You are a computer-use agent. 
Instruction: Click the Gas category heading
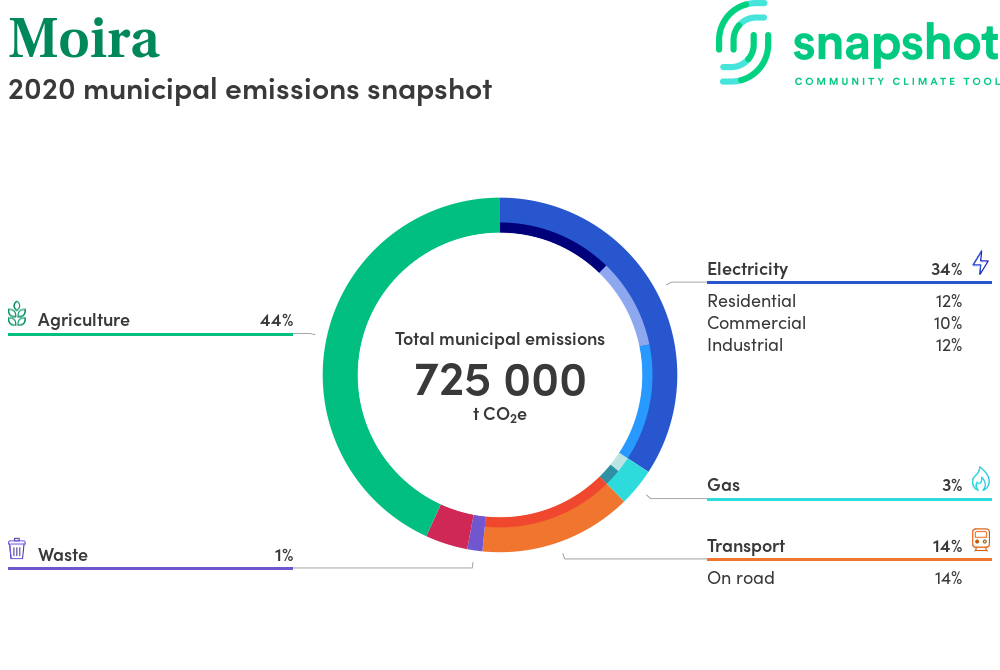pos(723,485)
